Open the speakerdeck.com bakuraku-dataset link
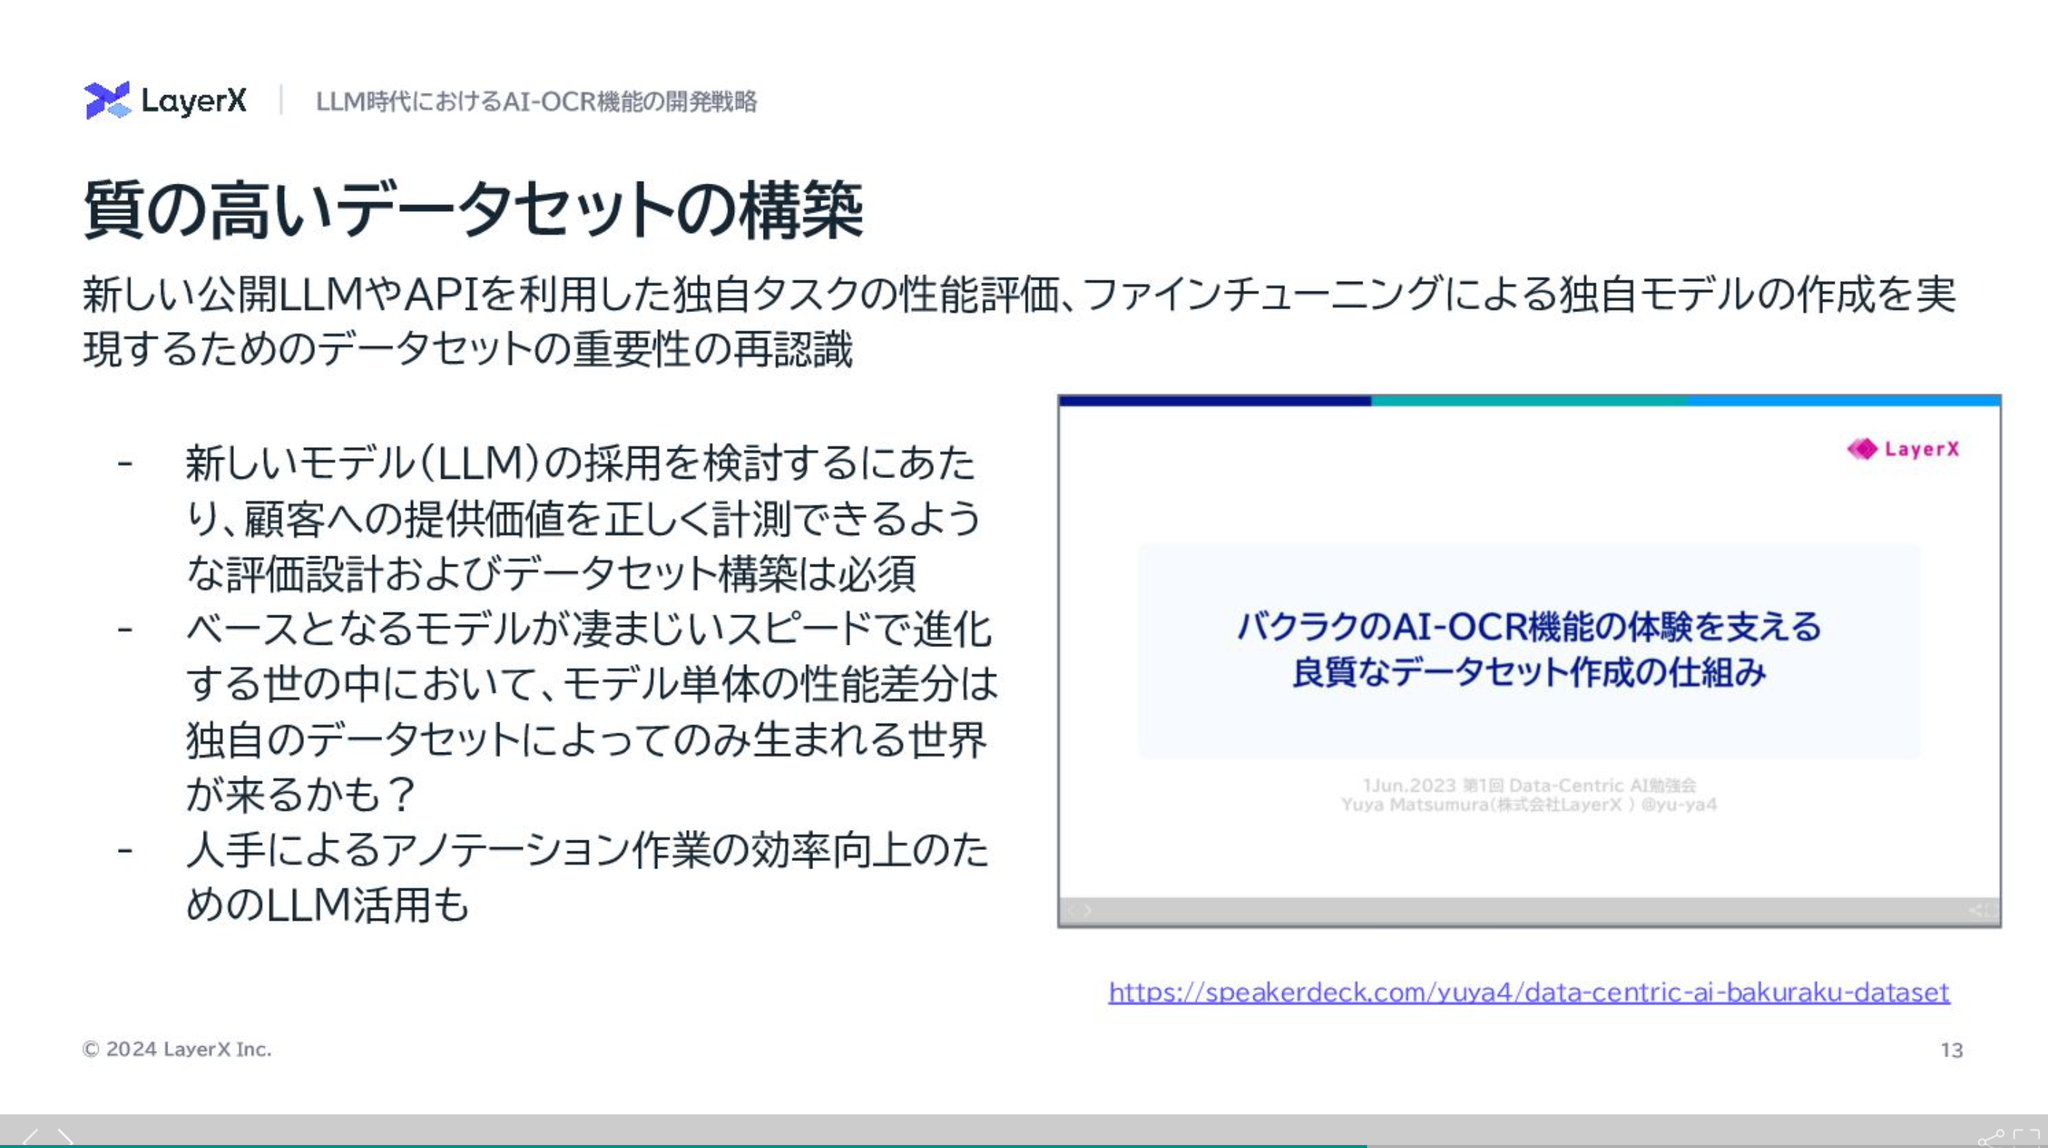The image size is (2048, 1148). coord(1528,992)
